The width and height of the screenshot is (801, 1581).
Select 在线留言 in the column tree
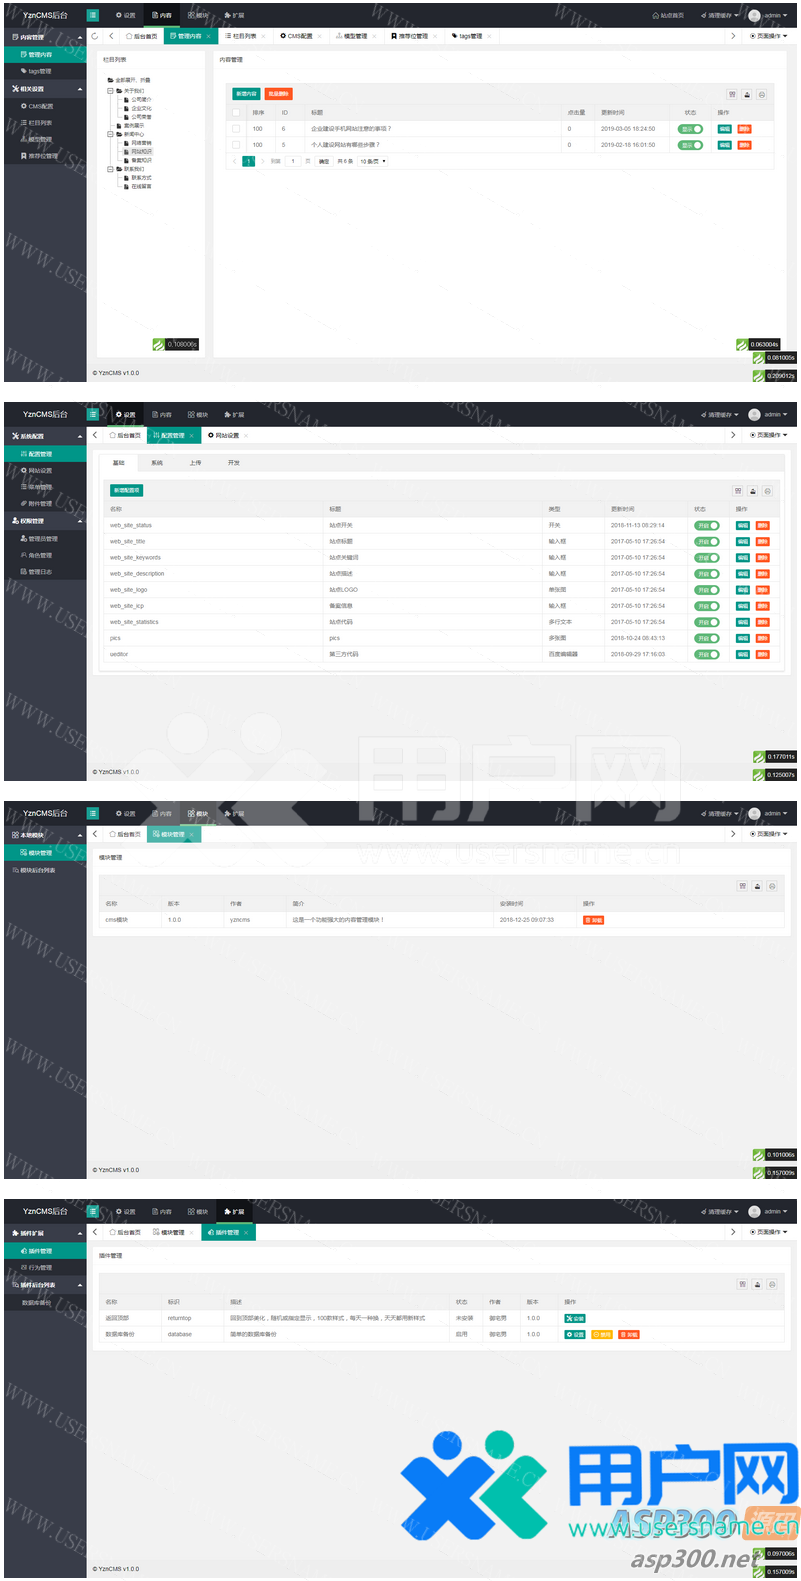[141, 186]
